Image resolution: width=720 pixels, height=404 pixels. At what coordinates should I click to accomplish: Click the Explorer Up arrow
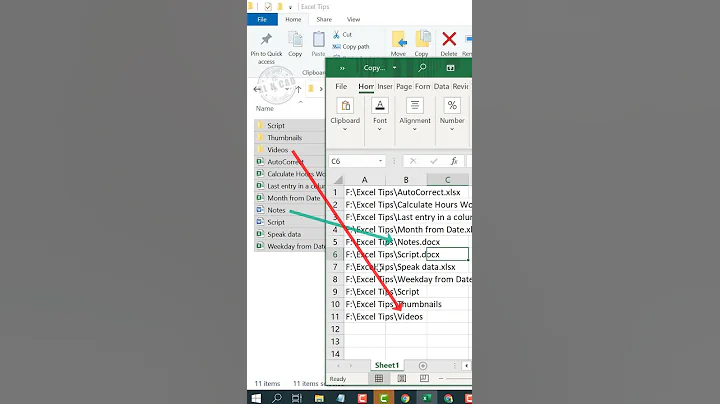coord(298,89)
